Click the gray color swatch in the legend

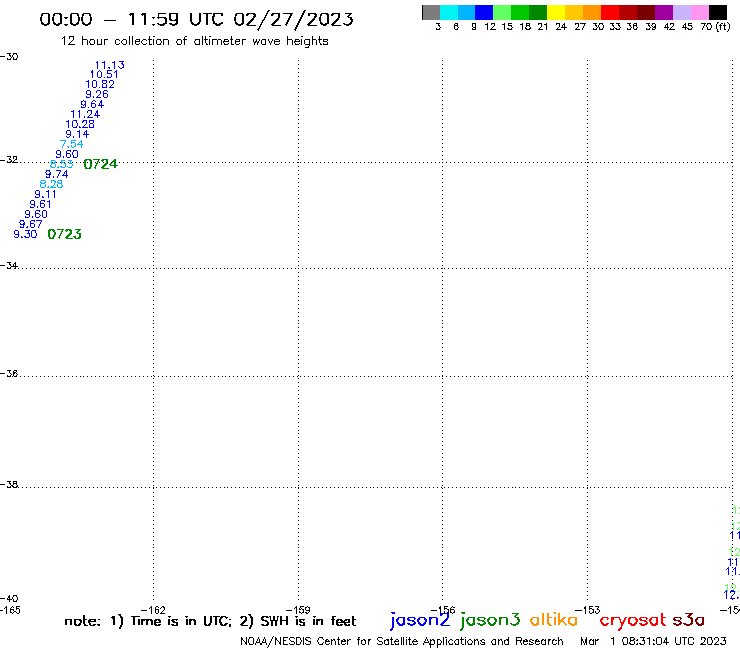(x=431, y=12)
